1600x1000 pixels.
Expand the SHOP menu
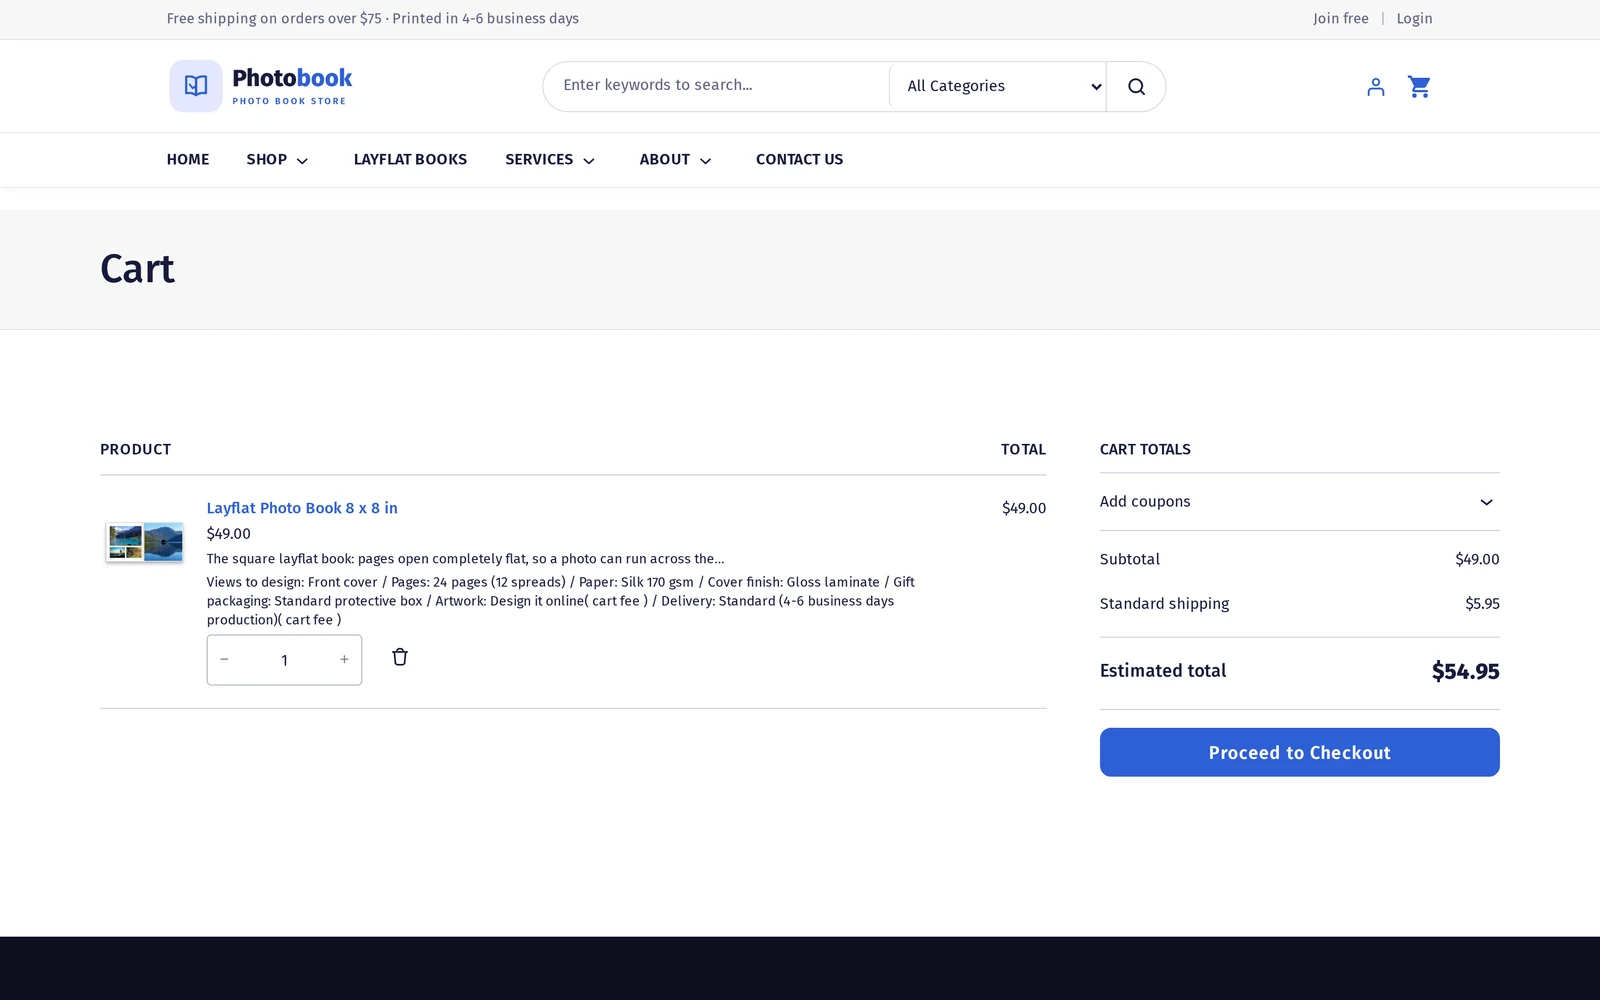(278, 160)
